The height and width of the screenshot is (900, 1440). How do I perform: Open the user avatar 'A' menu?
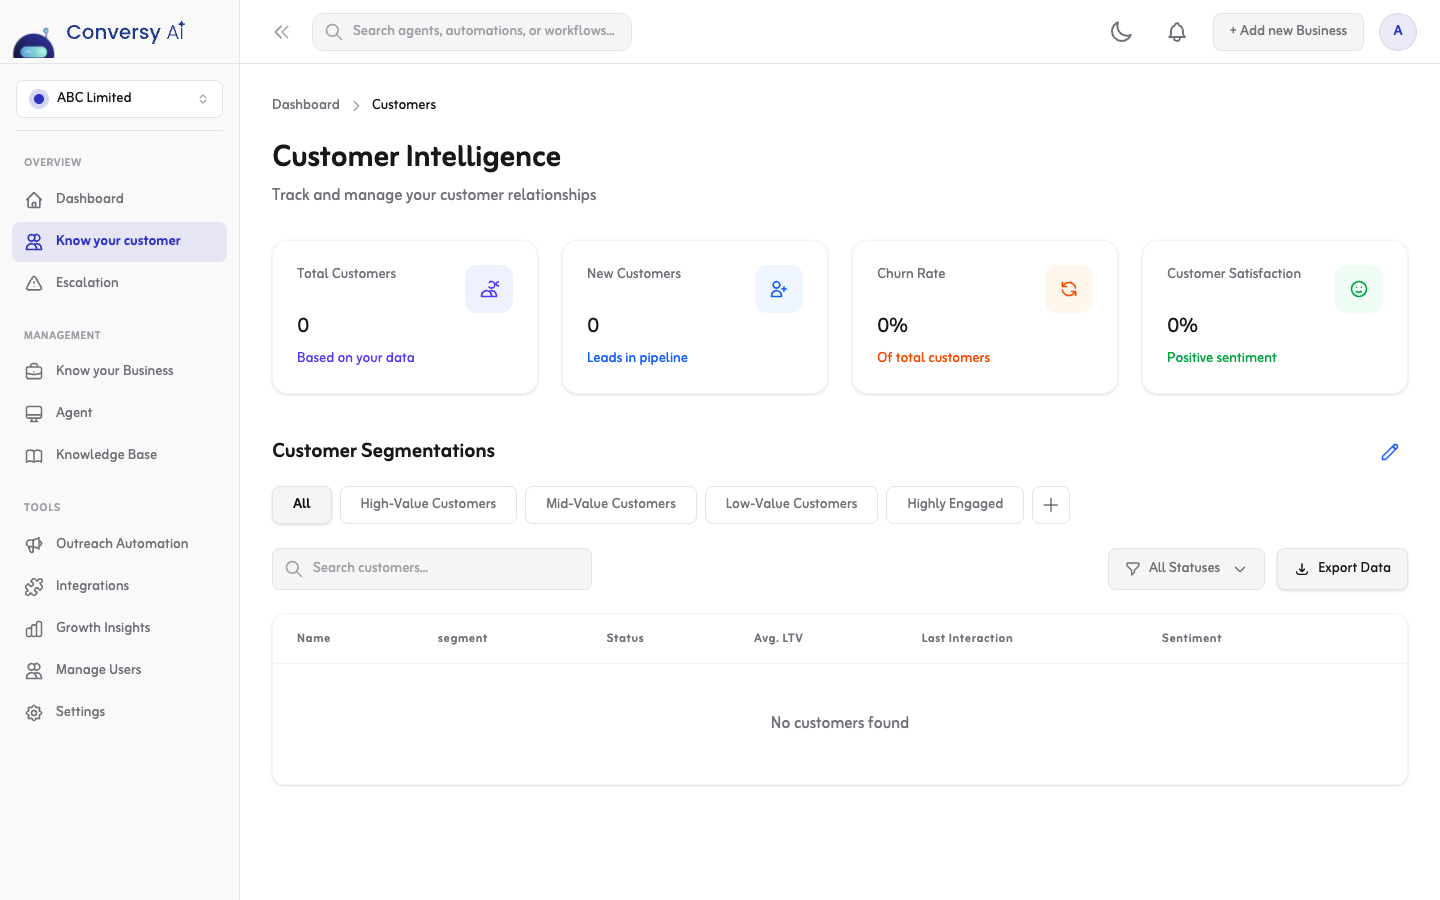(x=1398, y=32)
